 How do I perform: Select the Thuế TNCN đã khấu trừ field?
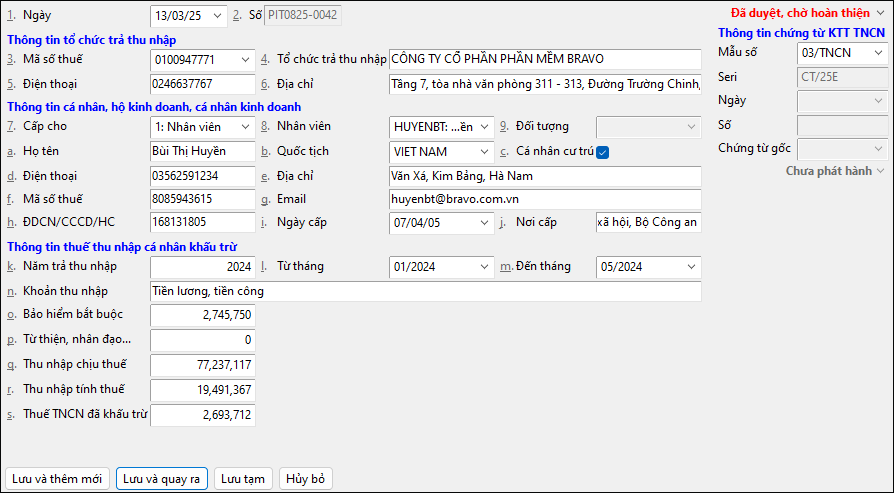pyautogui.click(x=202, y=414)
